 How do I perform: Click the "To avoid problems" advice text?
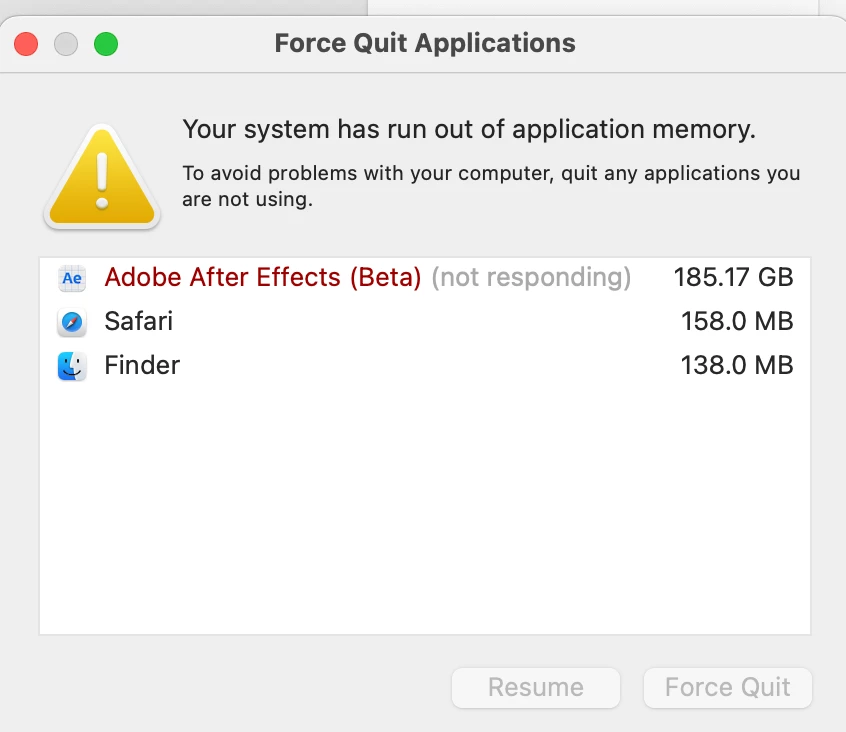pos(491,186)
